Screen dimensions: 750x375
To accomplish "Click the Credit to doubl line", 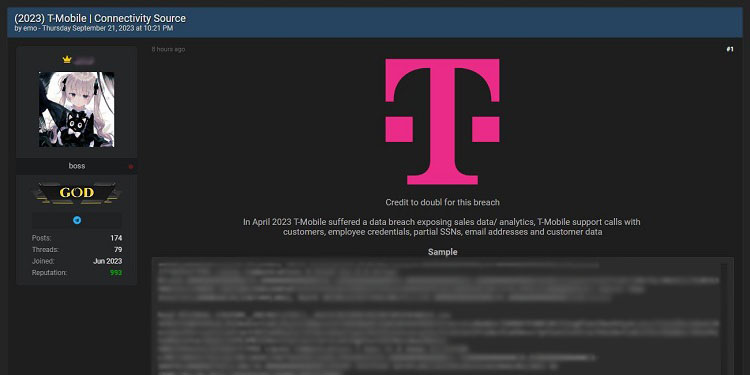I will 442,202.
